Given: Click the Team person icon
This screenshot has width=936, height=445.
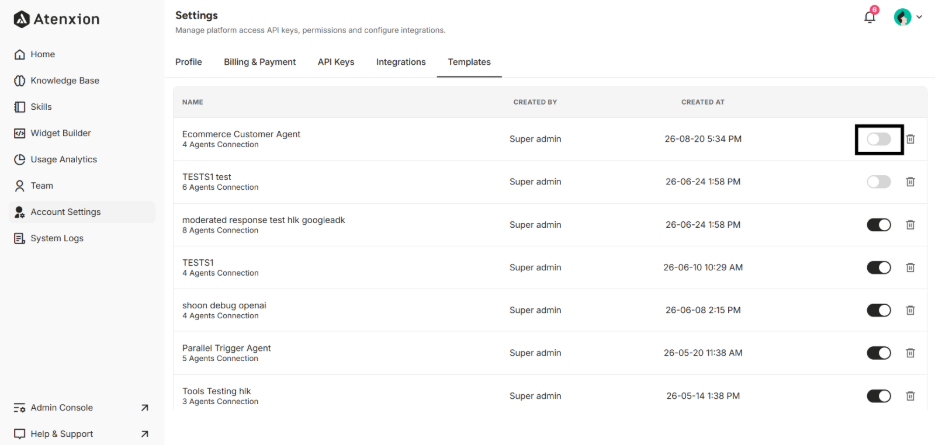Looking at the screenshot, I should pos(20,186).
